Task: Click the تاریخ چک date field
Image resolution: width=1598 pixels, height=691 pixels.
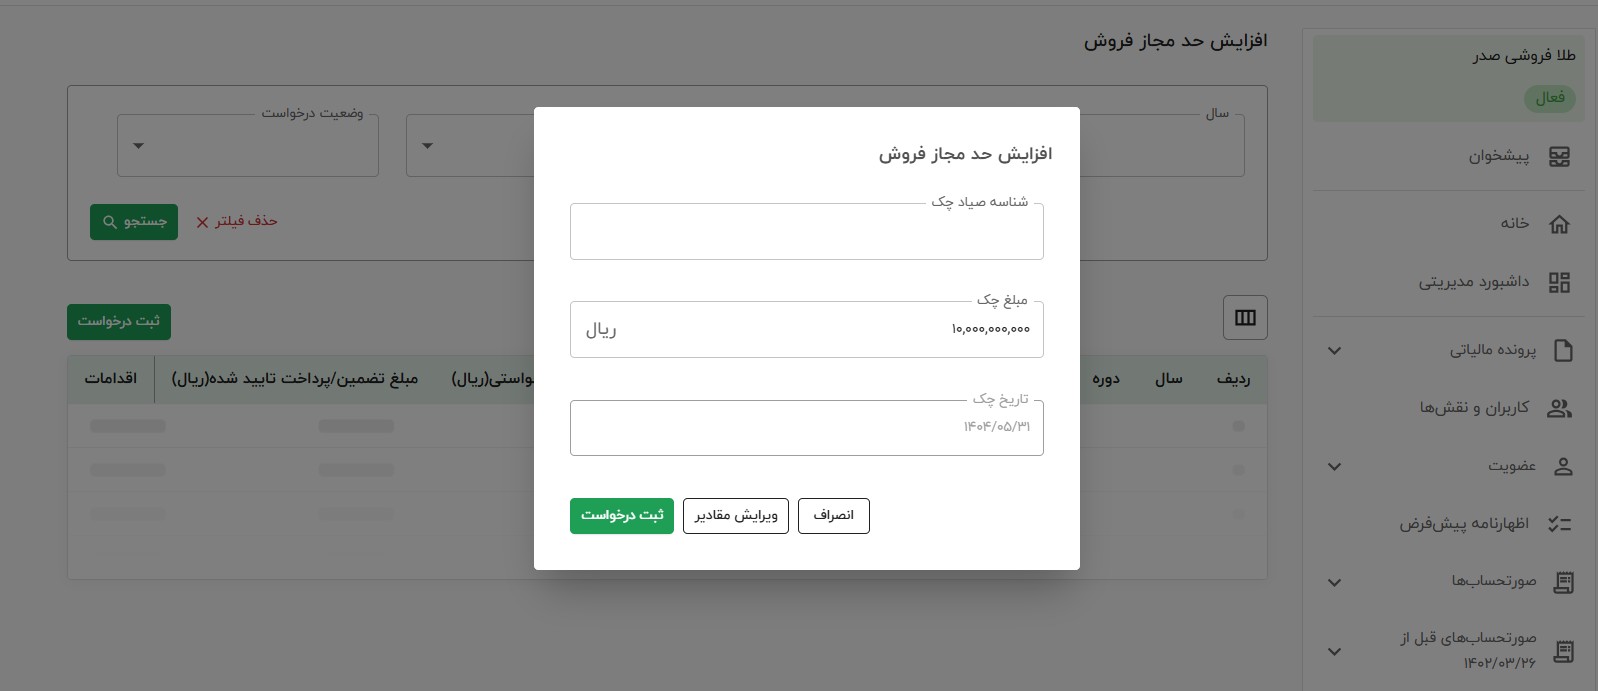Action: (807, 428)
